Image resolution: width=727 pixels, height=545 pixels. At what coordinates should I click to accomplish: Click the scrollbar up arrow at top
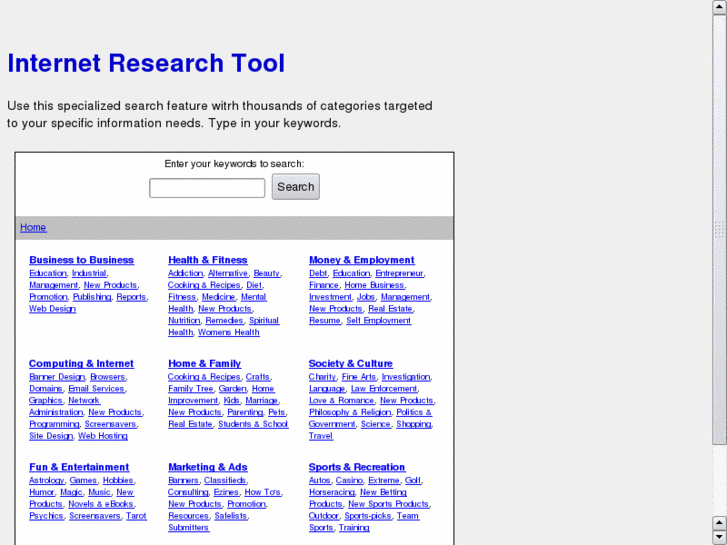(719, 7)
